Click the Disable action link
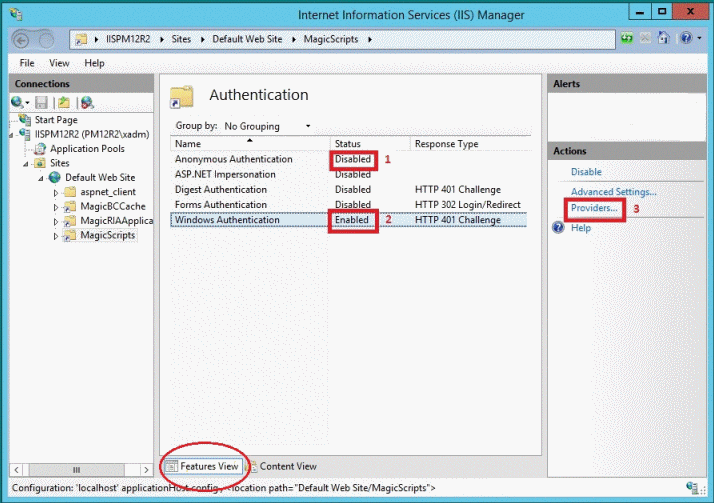 click(586, 172)
